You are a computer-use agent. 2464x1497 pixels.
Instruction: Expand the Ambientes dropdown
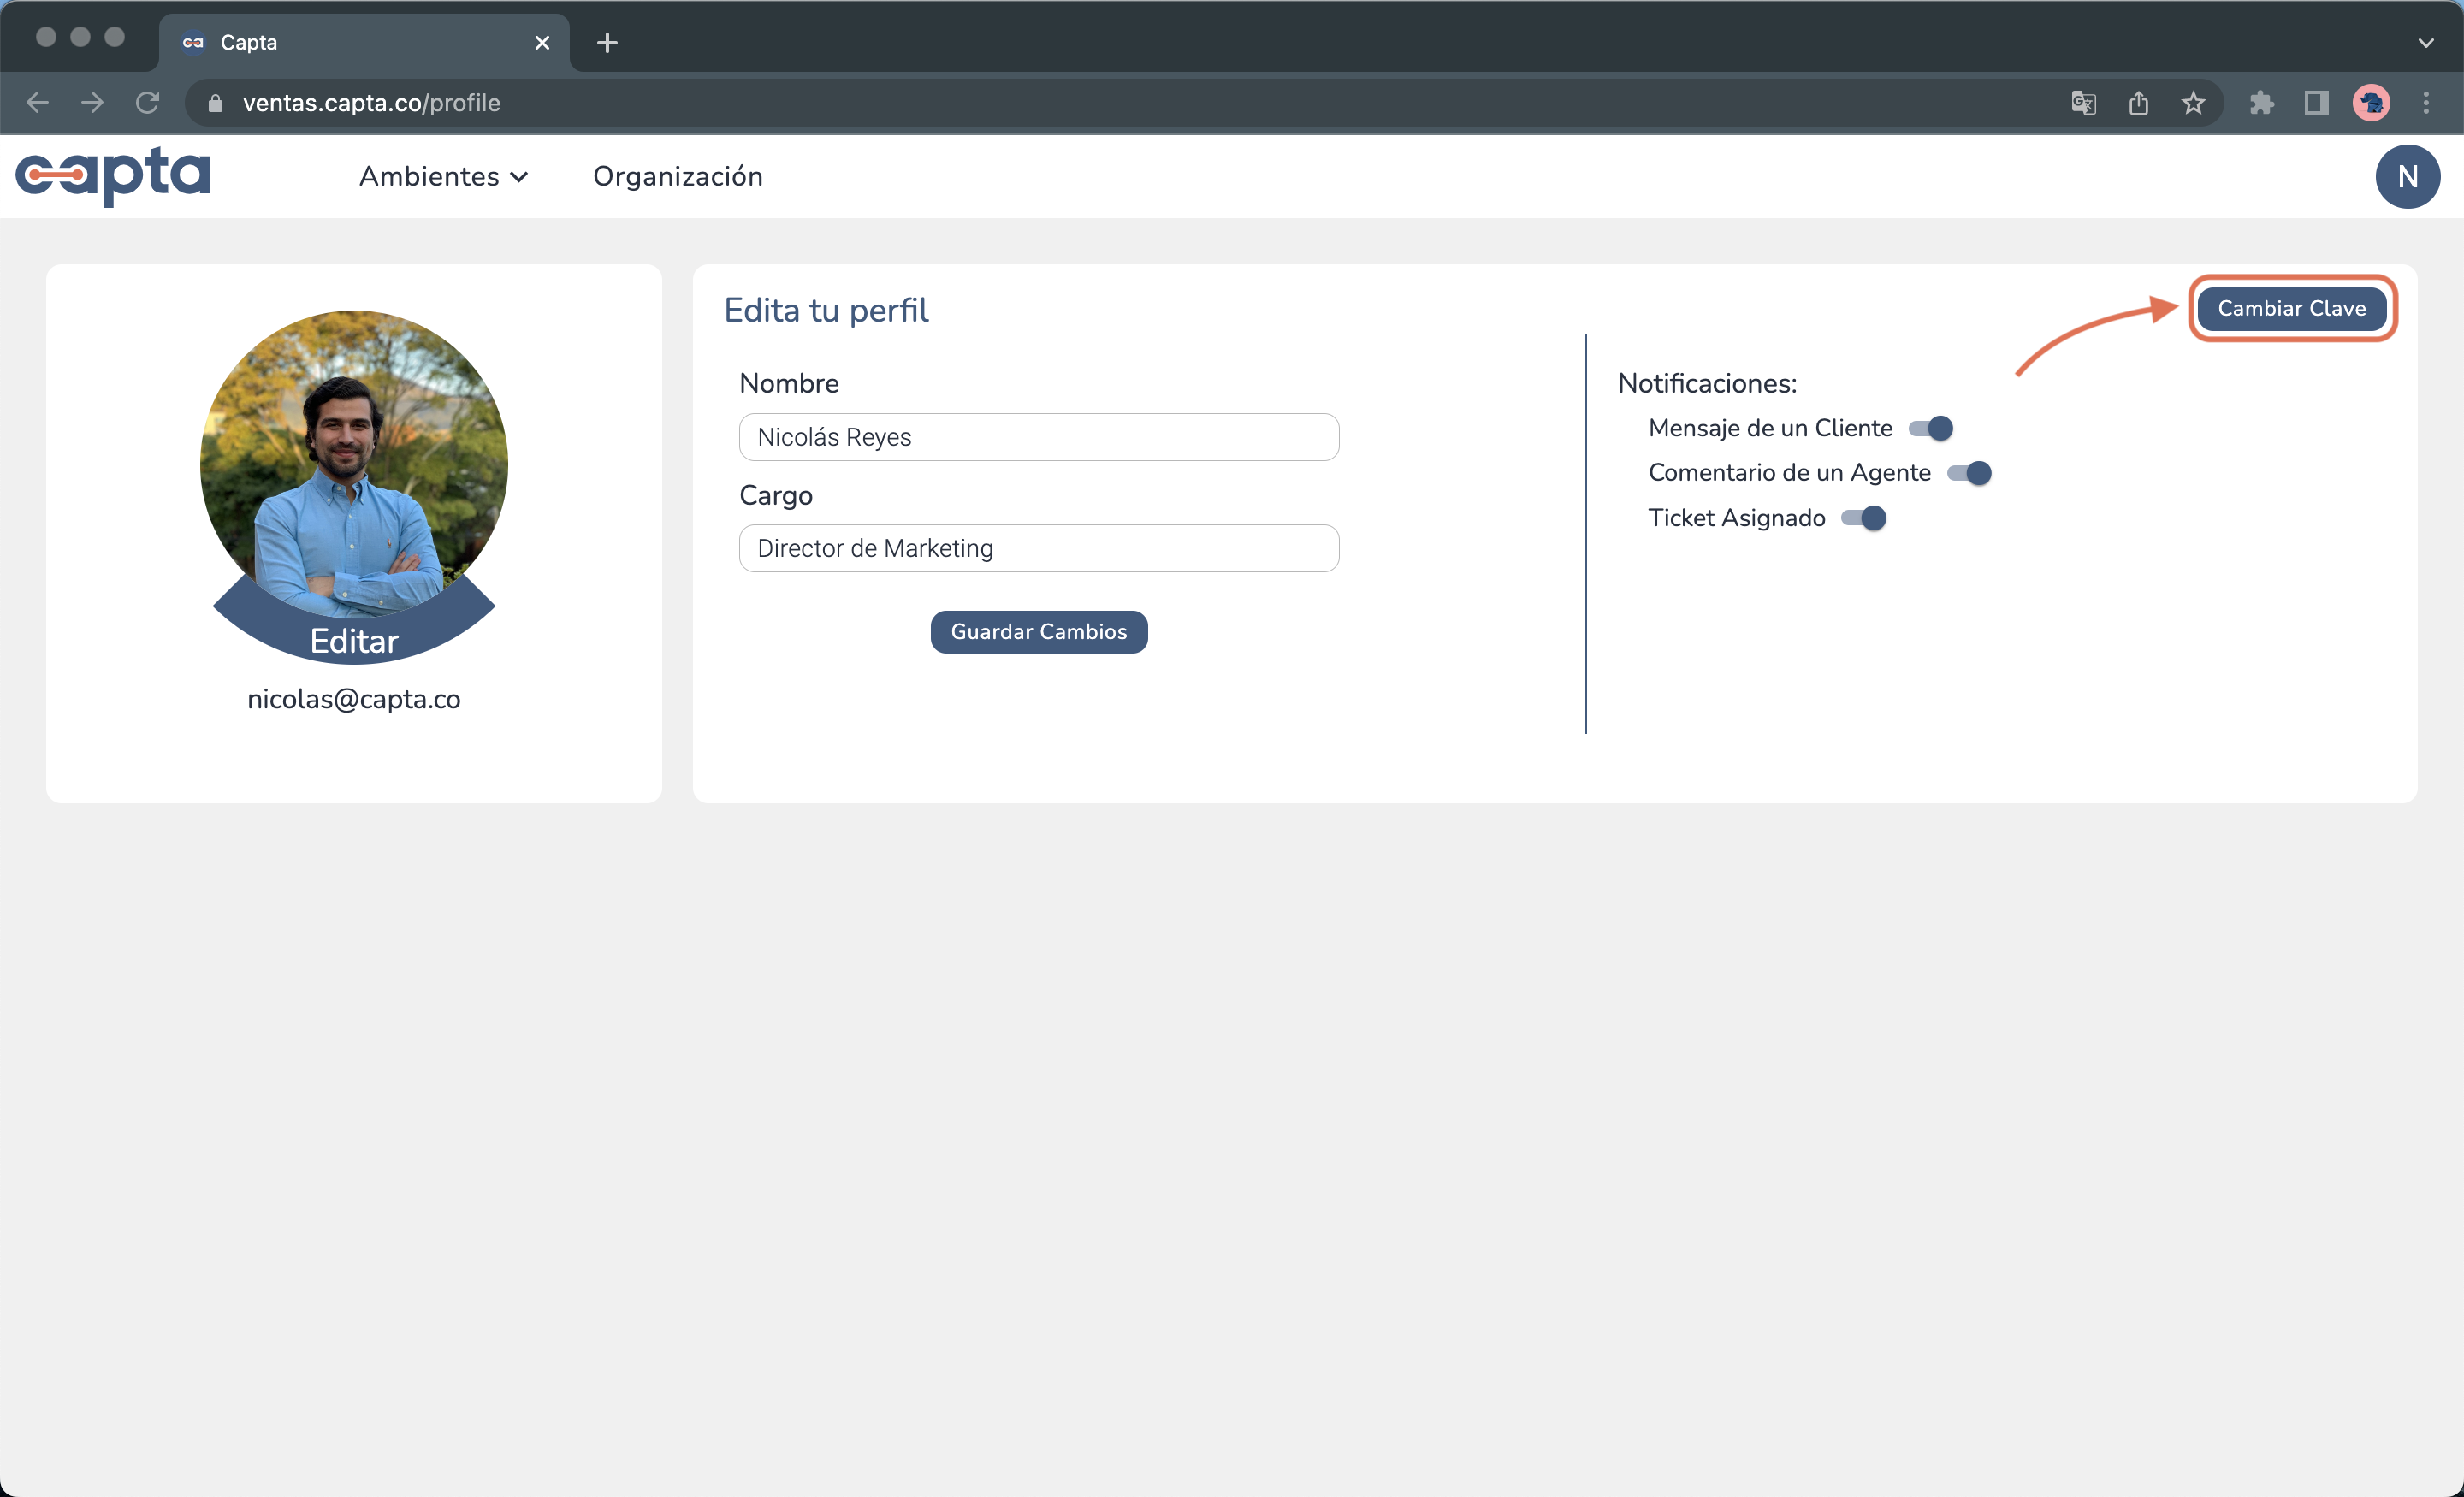443,177
